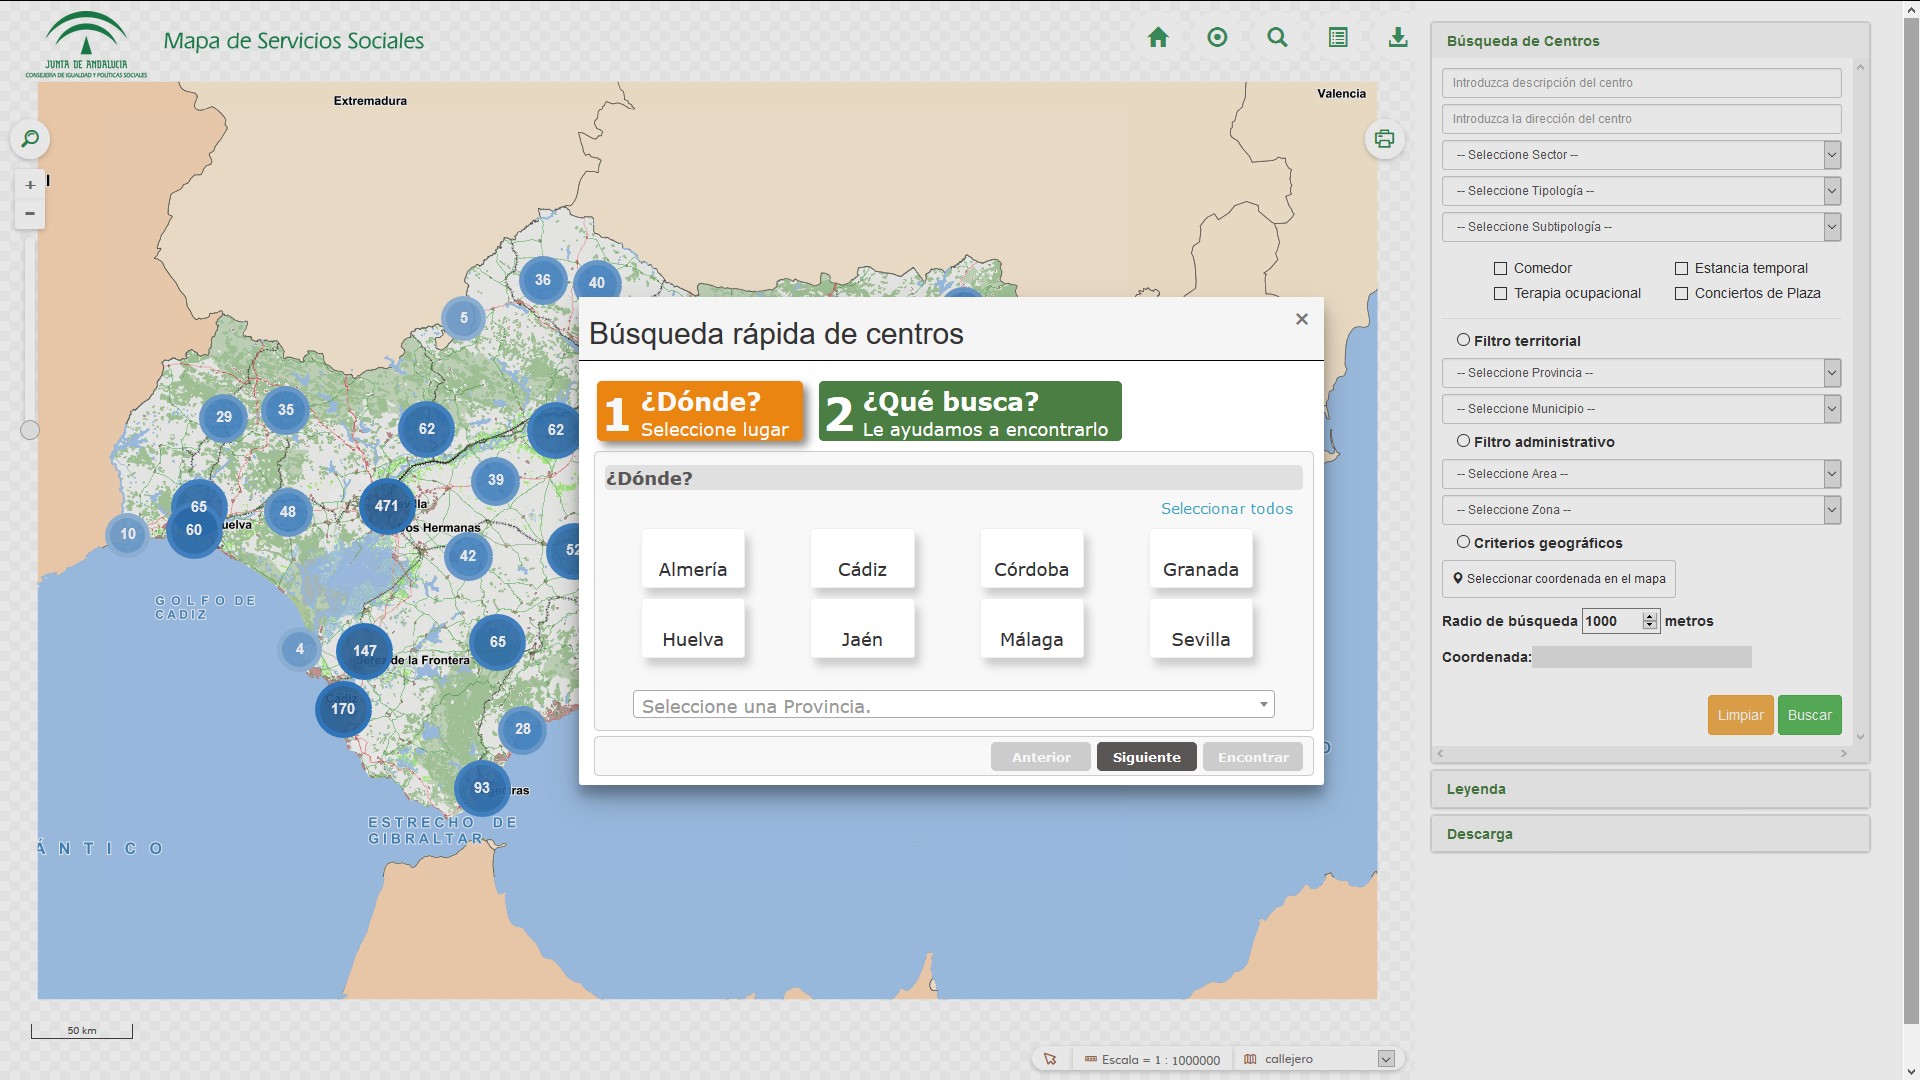Click the map zoom slider handle
The height and width of the screenshot is (1080, 1920).
coord(30,430)
